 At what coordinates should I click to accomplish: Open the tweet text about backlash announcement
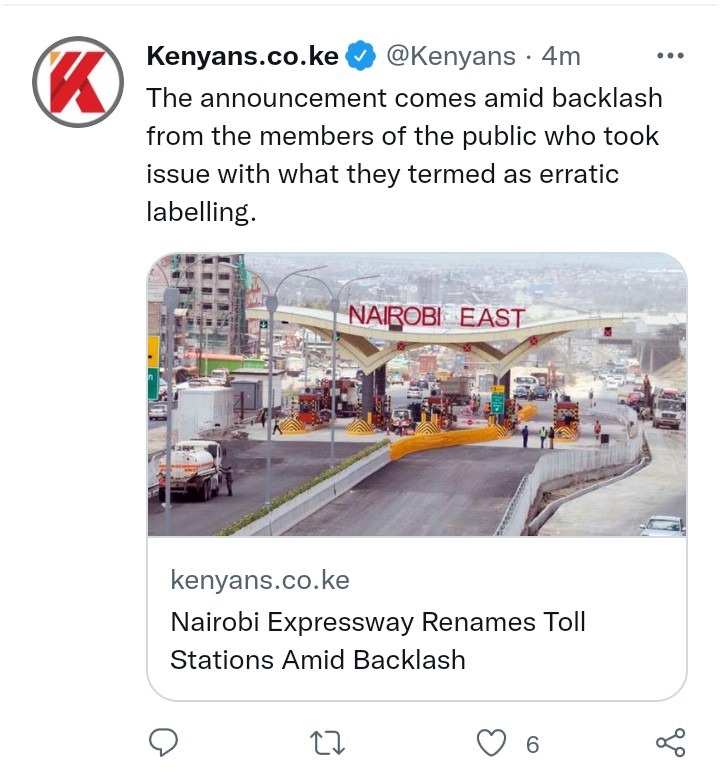[404, 155]
